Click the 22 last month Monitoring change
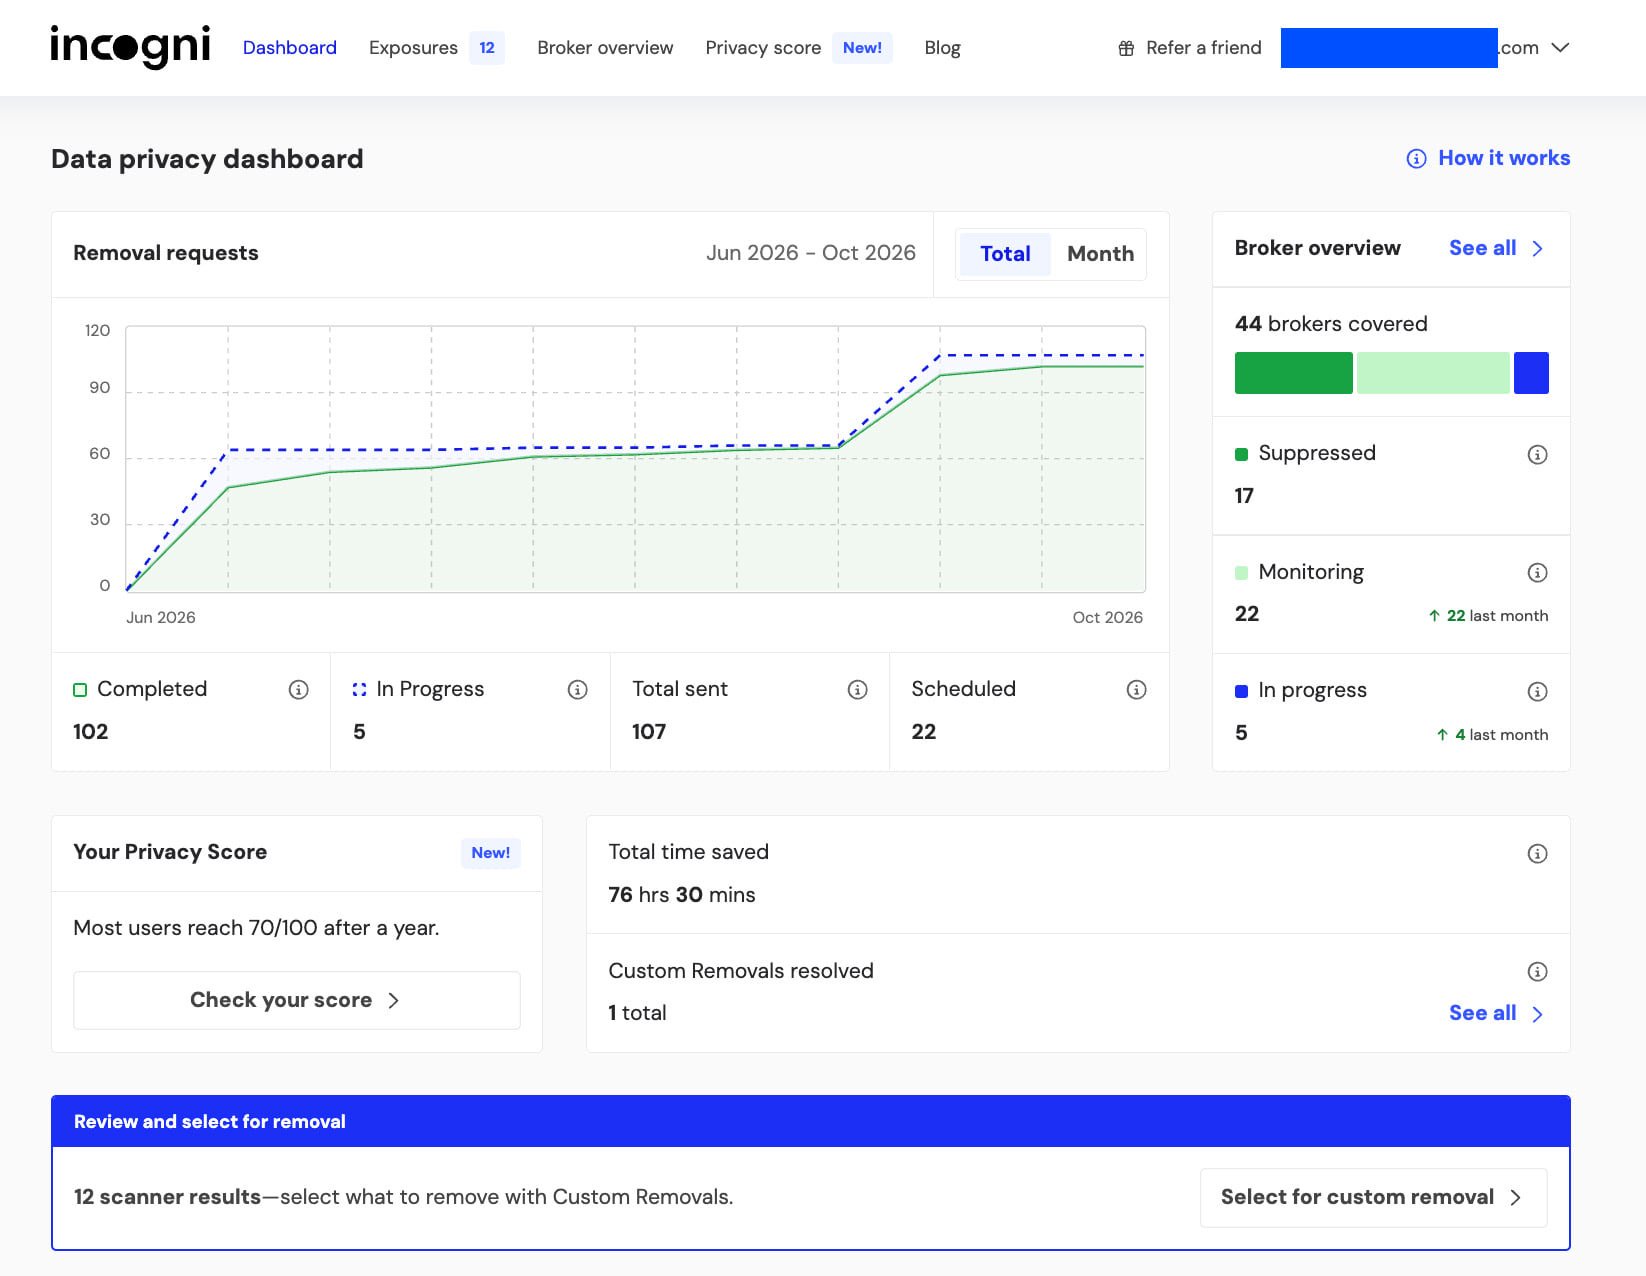Image resolution: width=1646 pixels, height=1276 pixels. coord(1488,616)
